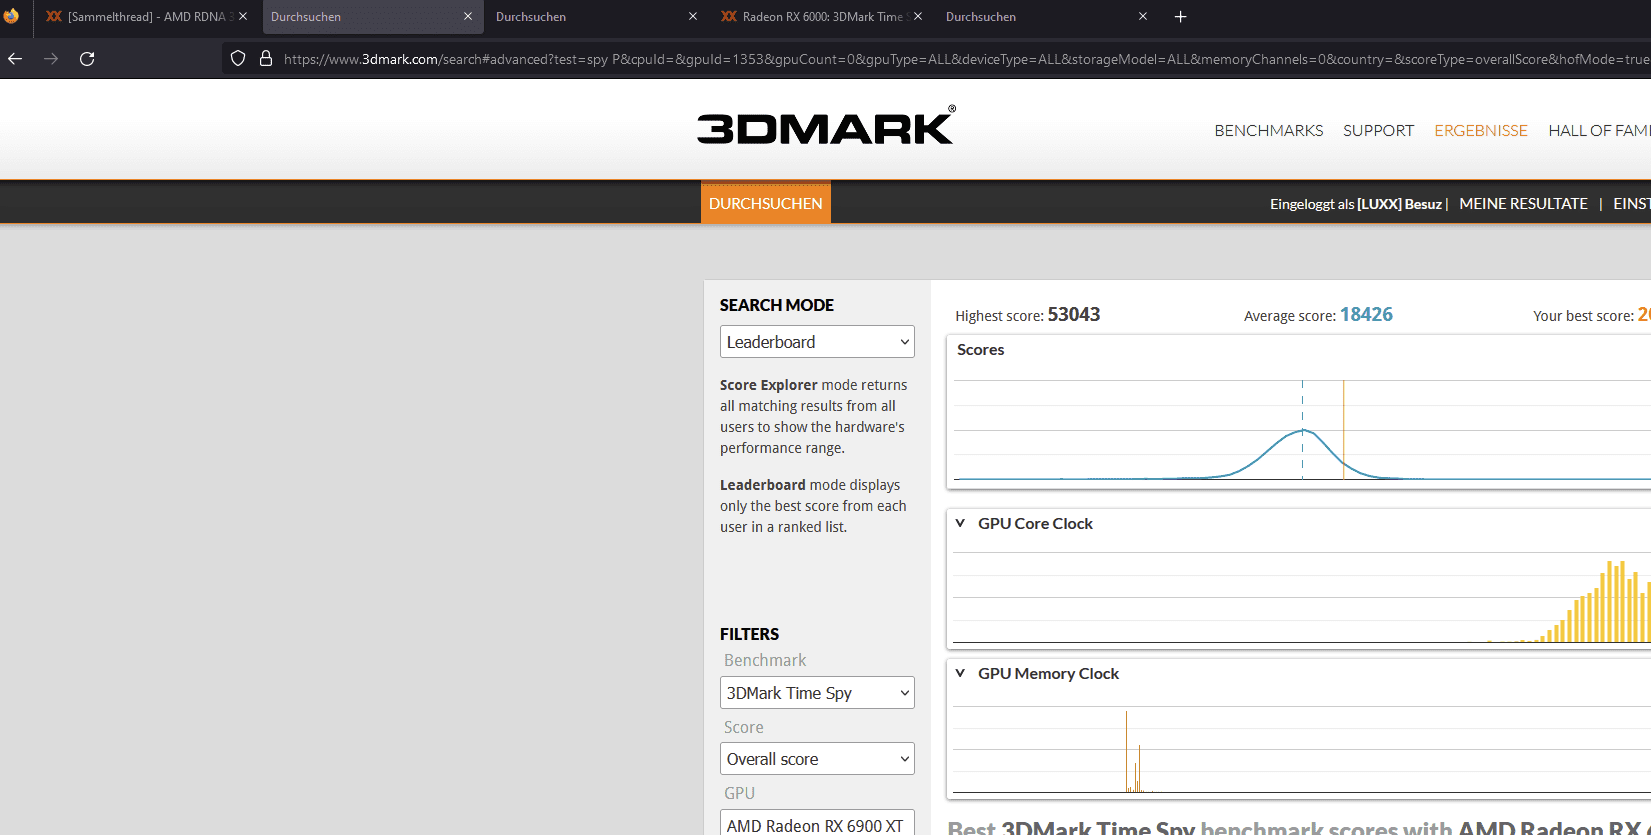Screen dimensions: 1651x835
Task: Go back using the browser back arrow
Action: coord(15,59)
